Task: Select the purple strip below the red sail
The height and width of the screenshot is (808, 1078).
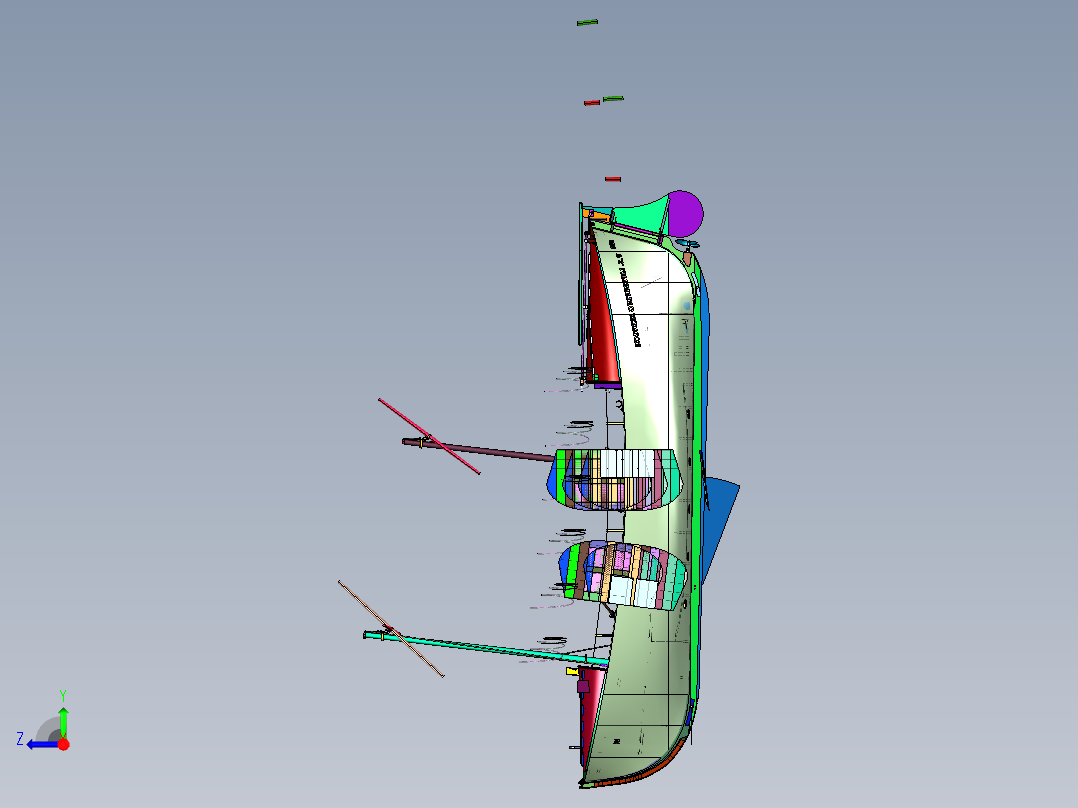Action: point(608,386)
